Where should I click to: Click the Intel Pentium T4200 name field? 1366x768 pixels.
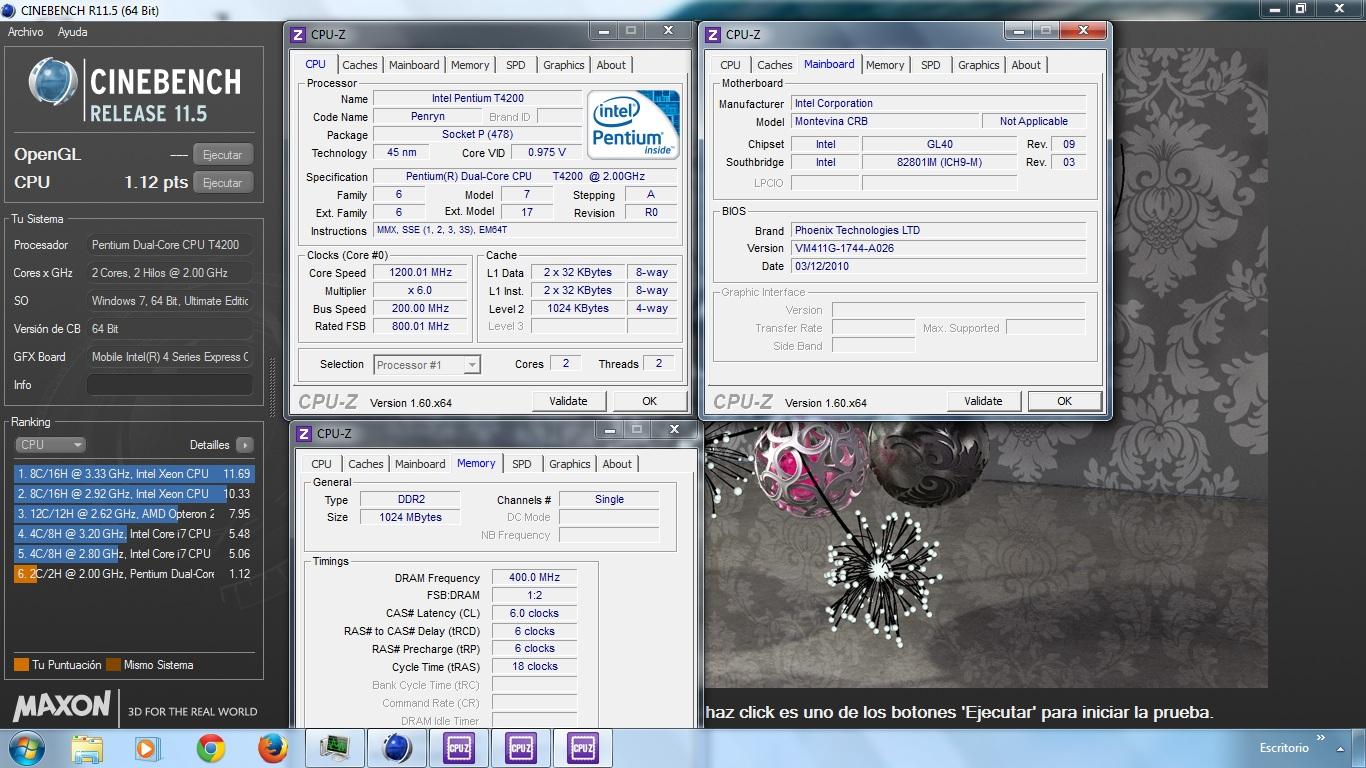pyautogui.click(x=477, y=99)
